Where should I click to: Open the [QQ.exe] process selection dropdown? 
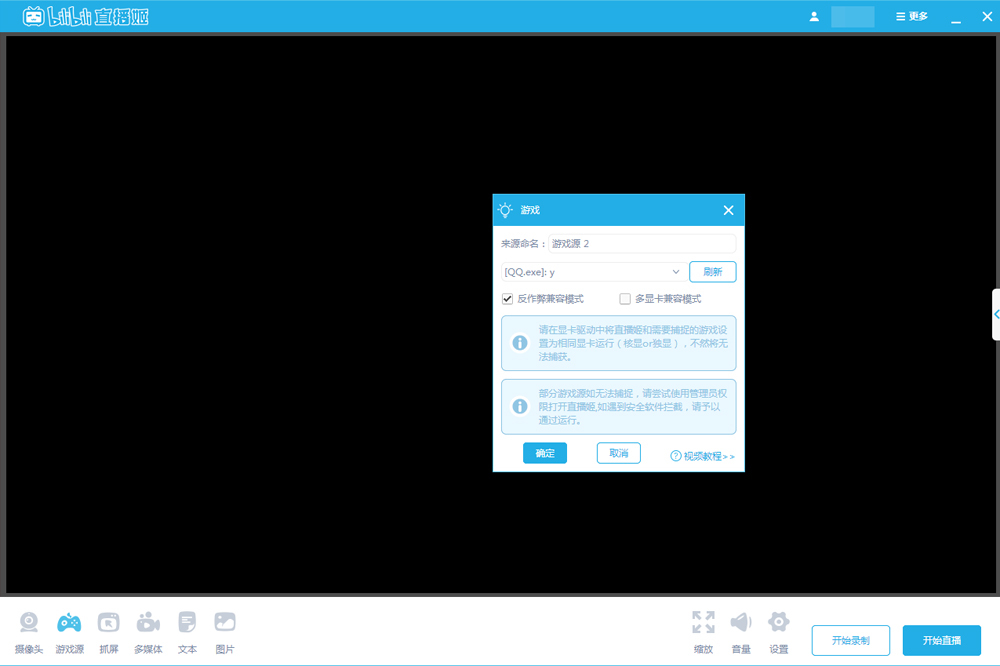(590, 271)
